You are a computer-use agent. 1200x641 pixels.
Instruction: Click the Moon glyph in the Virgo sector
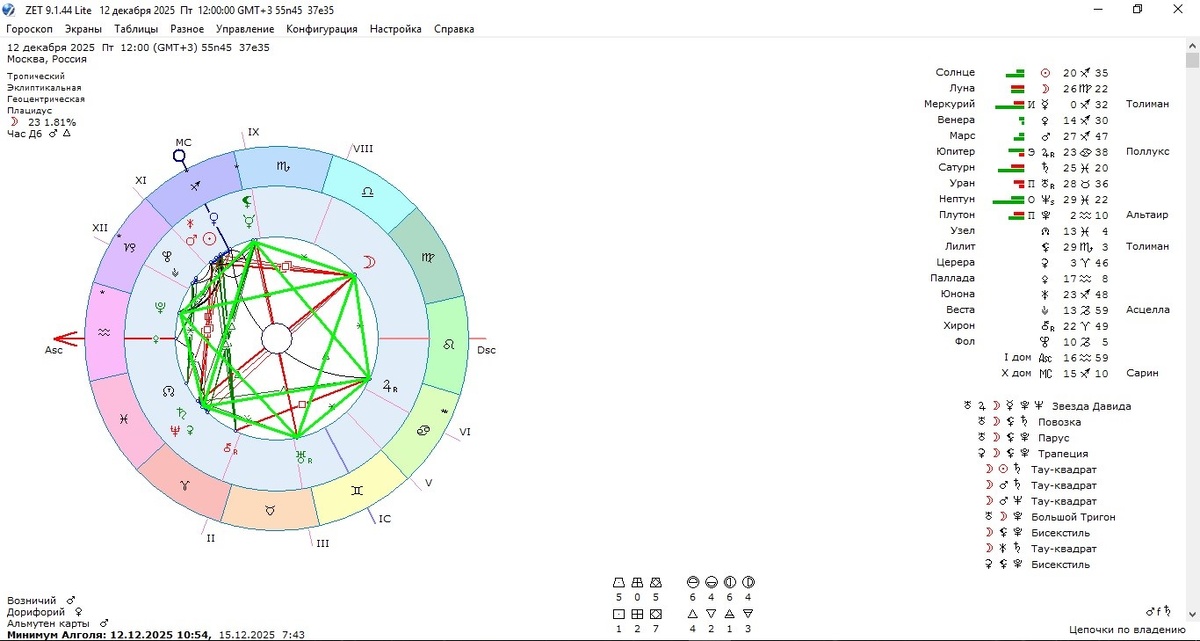(369, 261)
